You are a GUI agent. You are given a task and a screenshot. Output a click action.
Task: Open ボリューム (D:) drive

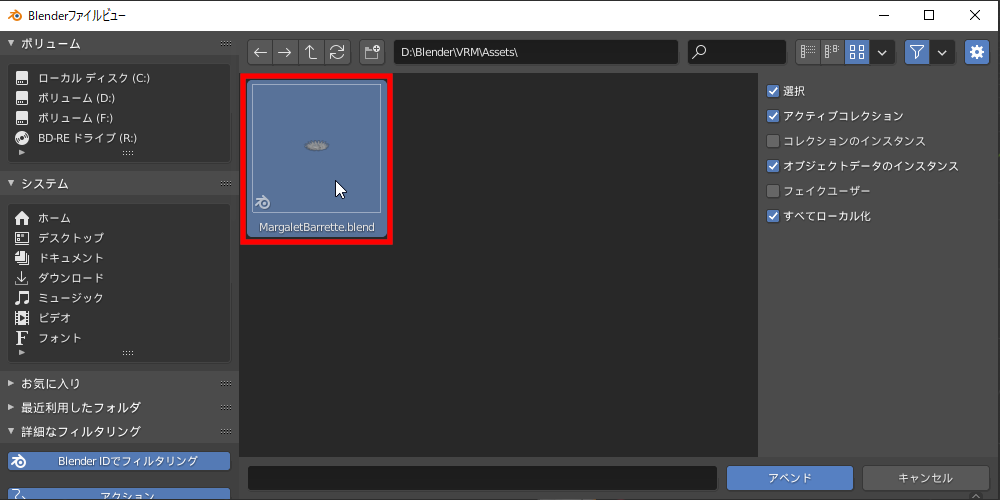tap(119, 98)
